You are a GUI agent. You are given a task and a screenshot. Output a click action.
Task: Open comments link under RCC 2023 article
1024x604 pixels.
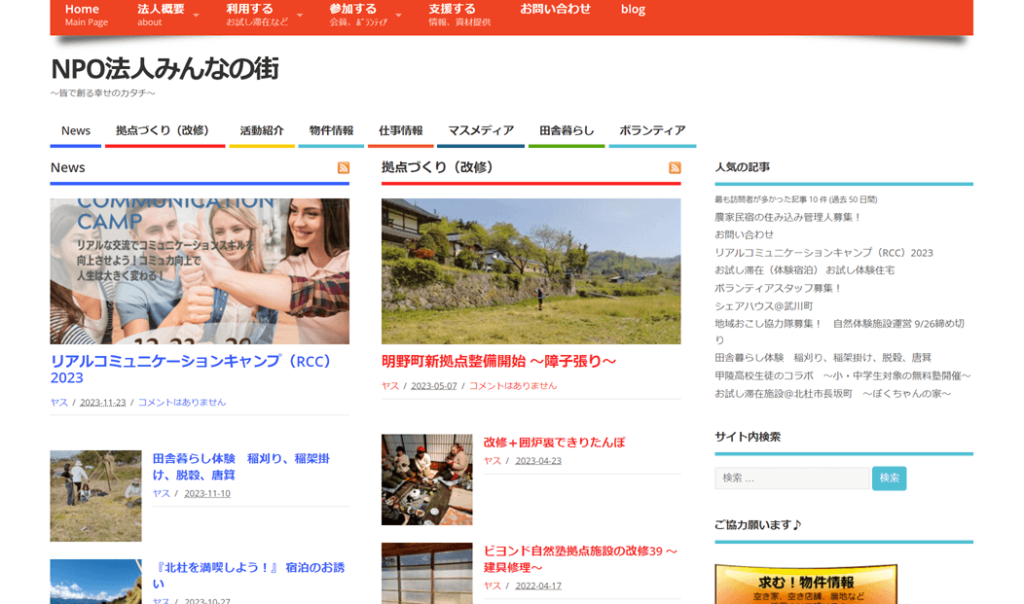pyautogui.click(x=182, y=402)
